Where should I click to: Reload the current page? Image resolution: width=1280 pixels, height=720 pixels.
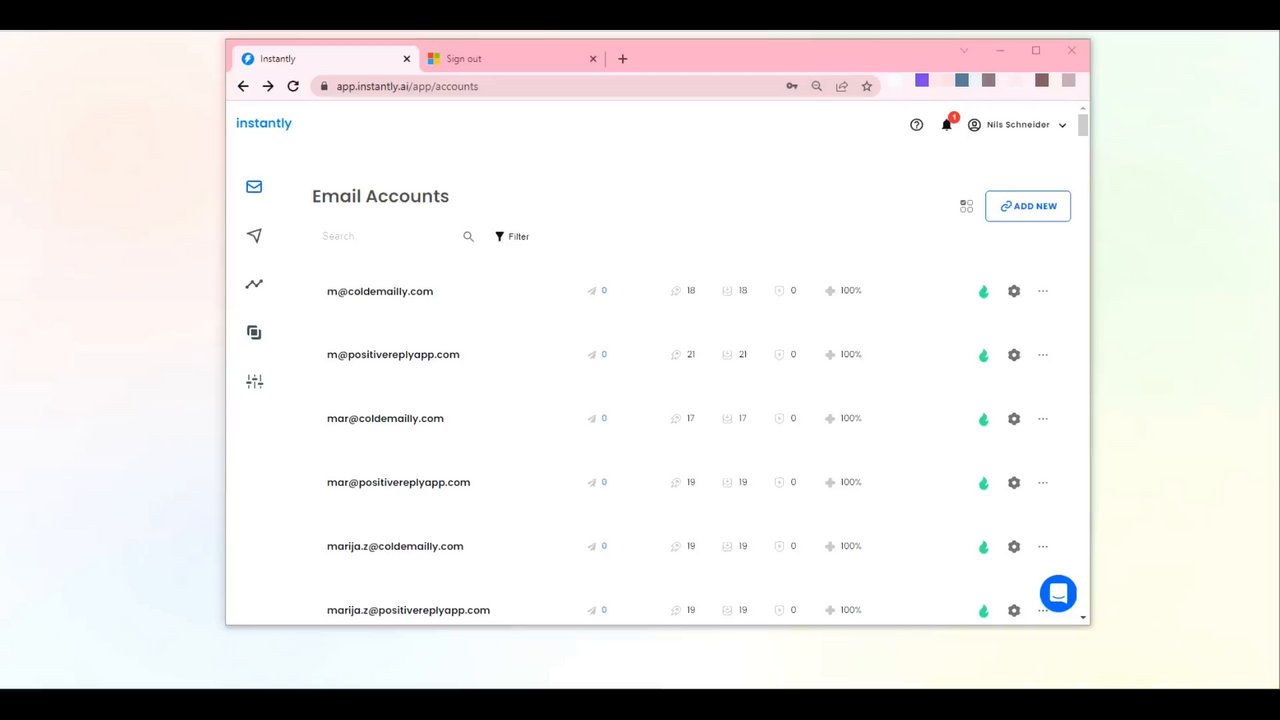click(293, 86)
